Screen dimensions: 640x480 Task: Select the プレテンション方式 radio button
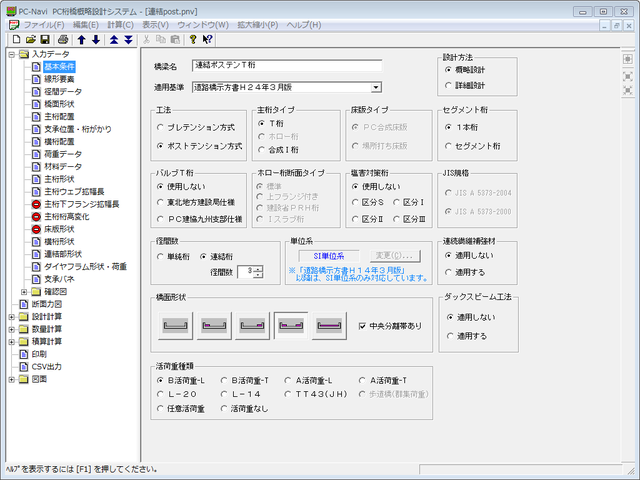(162, 128)
